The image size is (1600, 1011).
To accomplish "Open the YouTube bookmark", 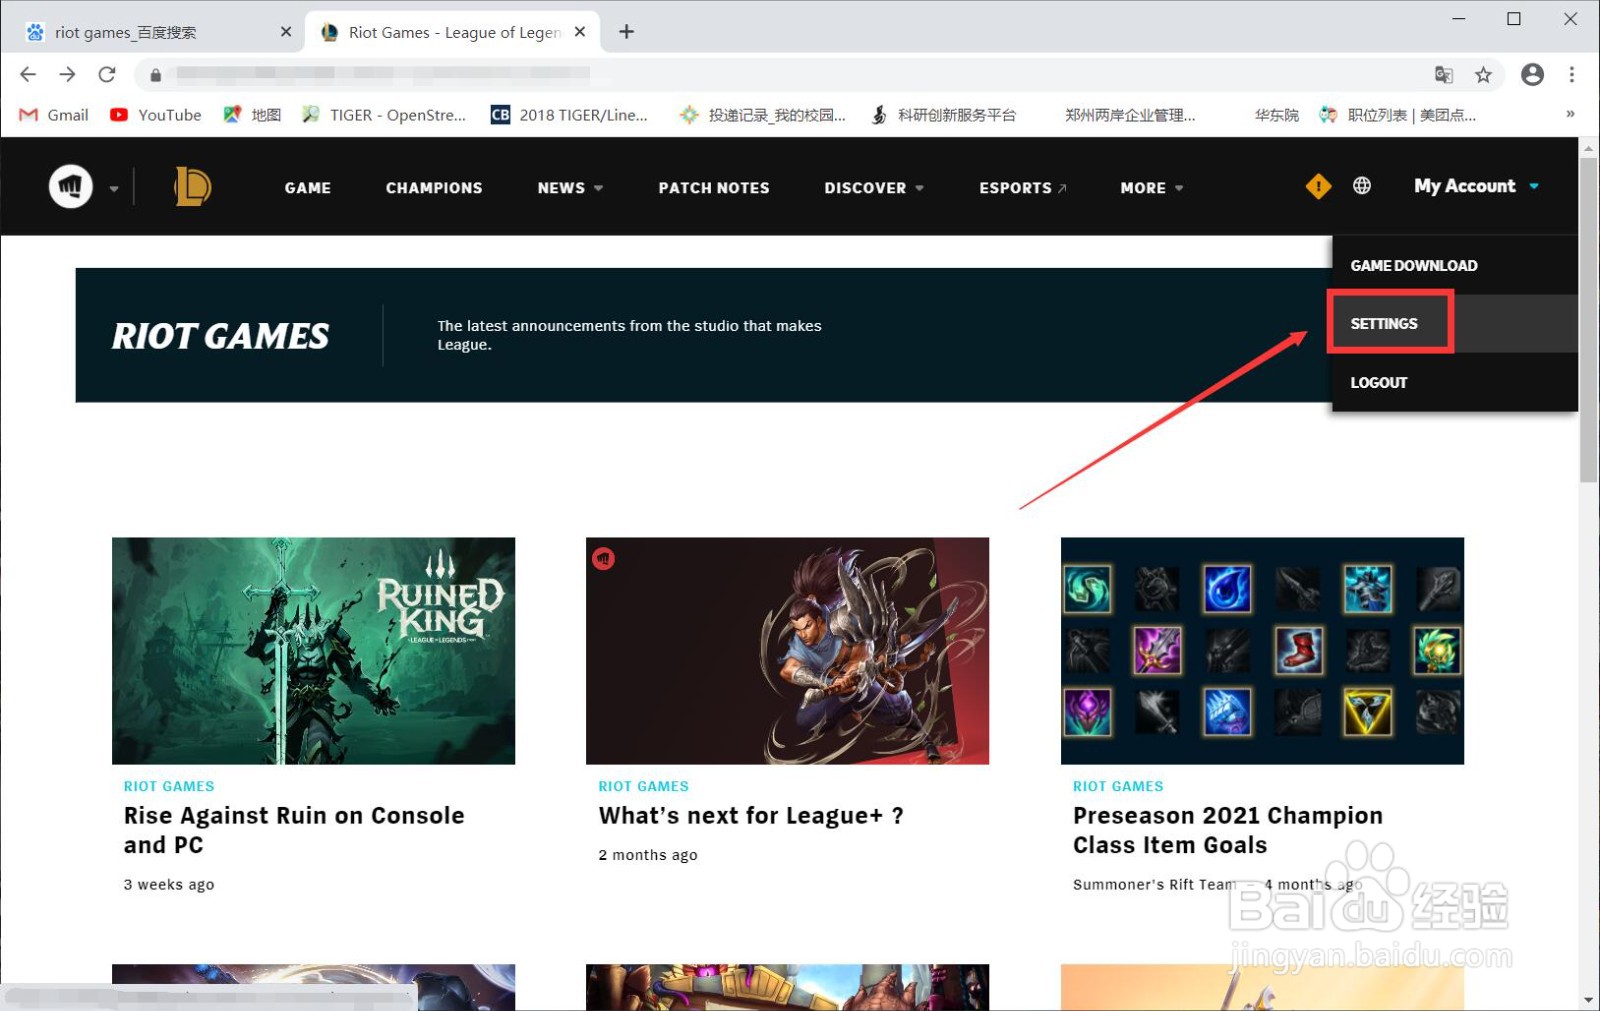I will [x=156, y=115].
